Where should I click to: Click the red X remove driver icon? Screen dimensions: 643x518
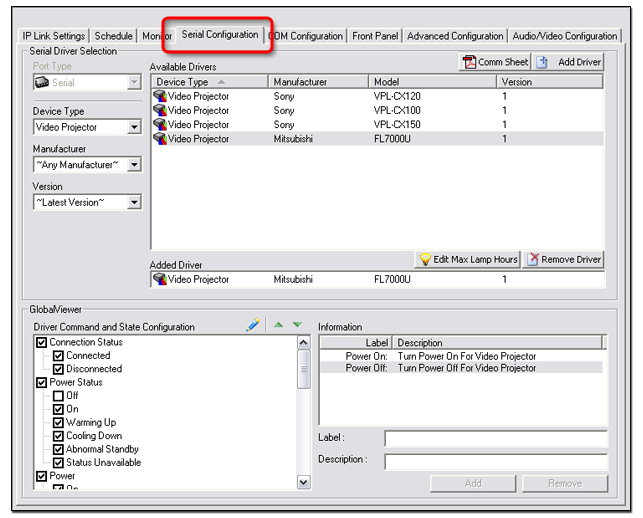(x=533, y=259)
